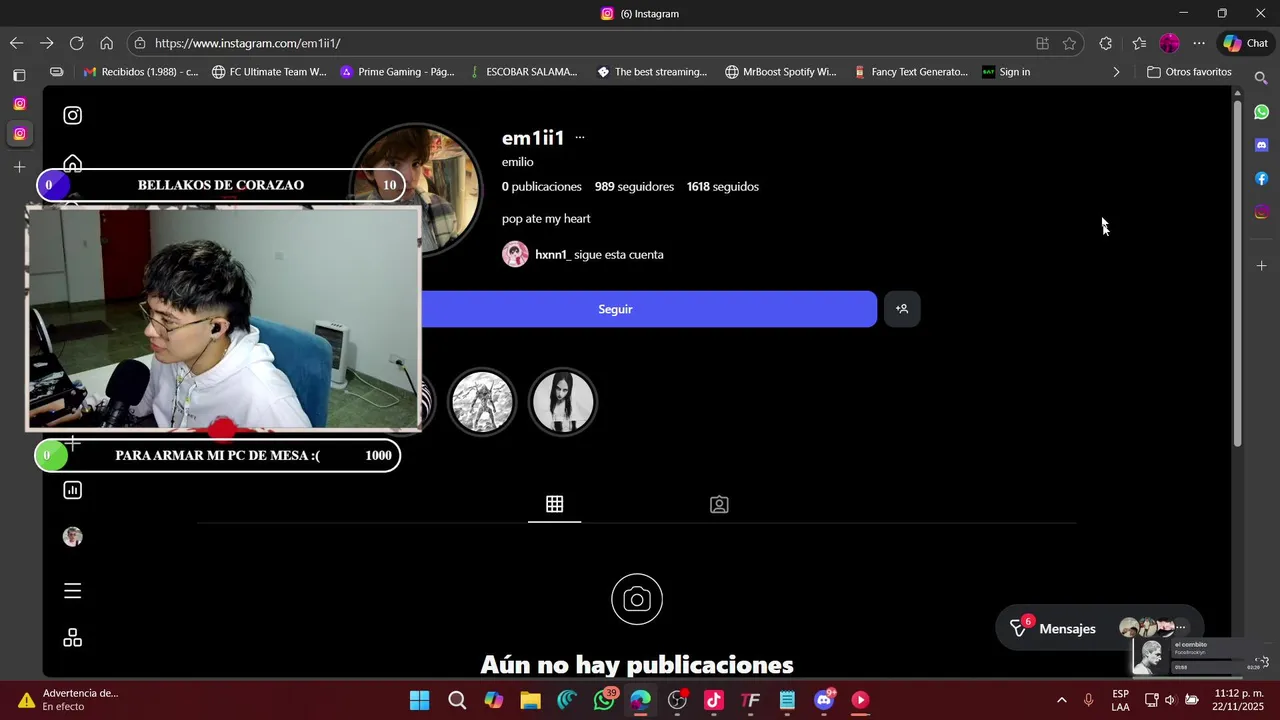This screenshot has height=720, width=1280.
Task: Open Instagram in the Edge sidebar
Action: pos(1262,212)
